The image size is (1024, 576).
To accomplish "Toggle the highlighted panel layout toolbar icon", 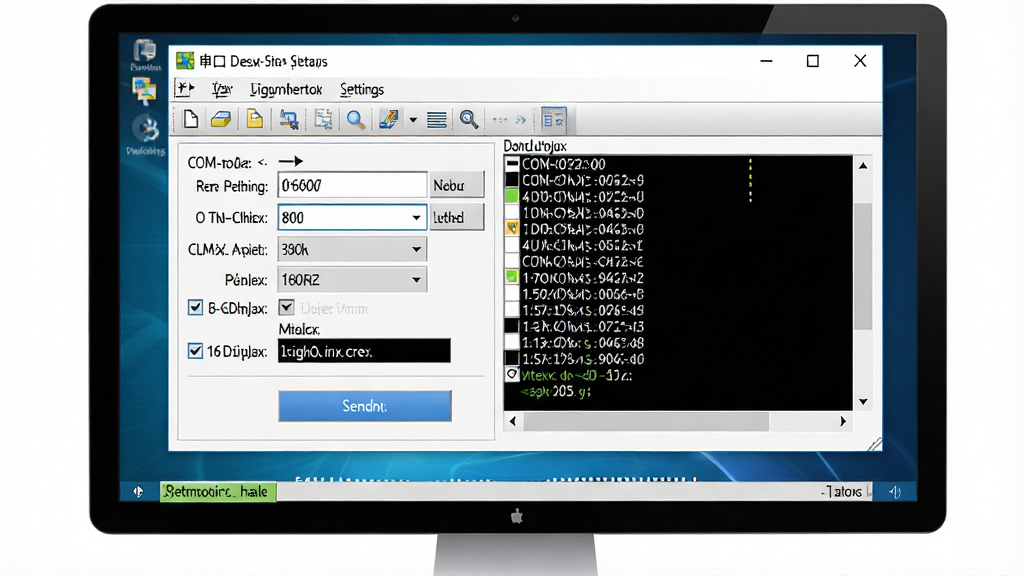I will tap(554, 120).
